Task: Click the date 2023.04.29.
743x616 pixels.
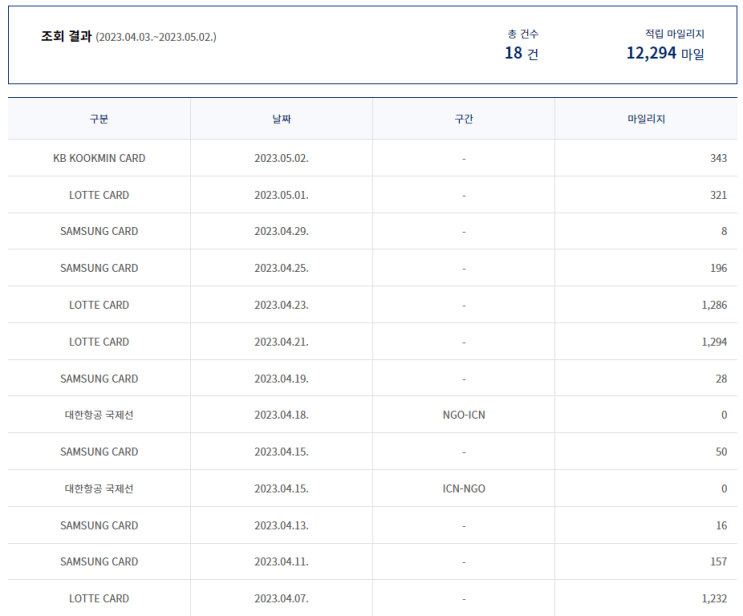Action: coord(281,231)
